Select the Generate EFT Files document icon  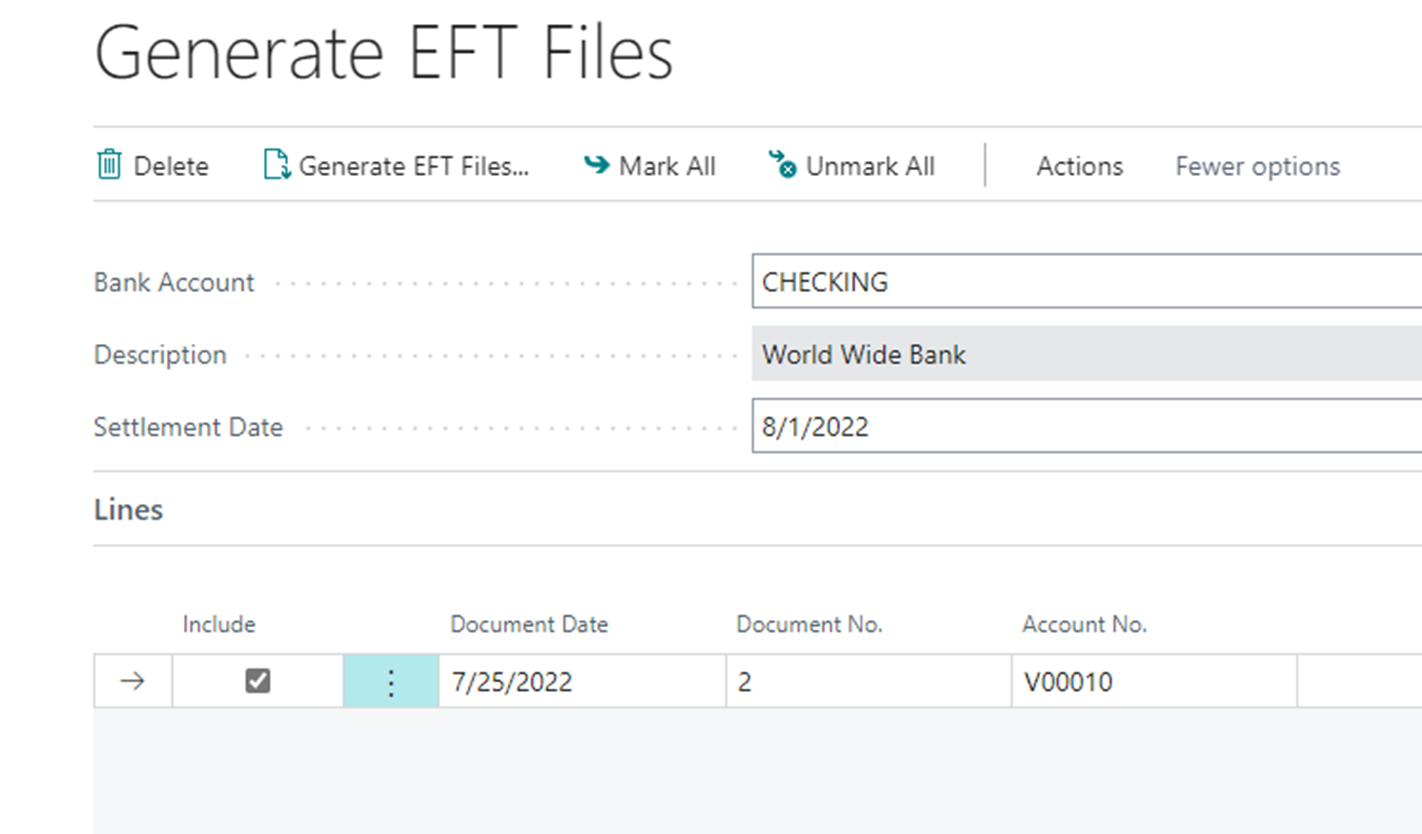pos(277,165)
